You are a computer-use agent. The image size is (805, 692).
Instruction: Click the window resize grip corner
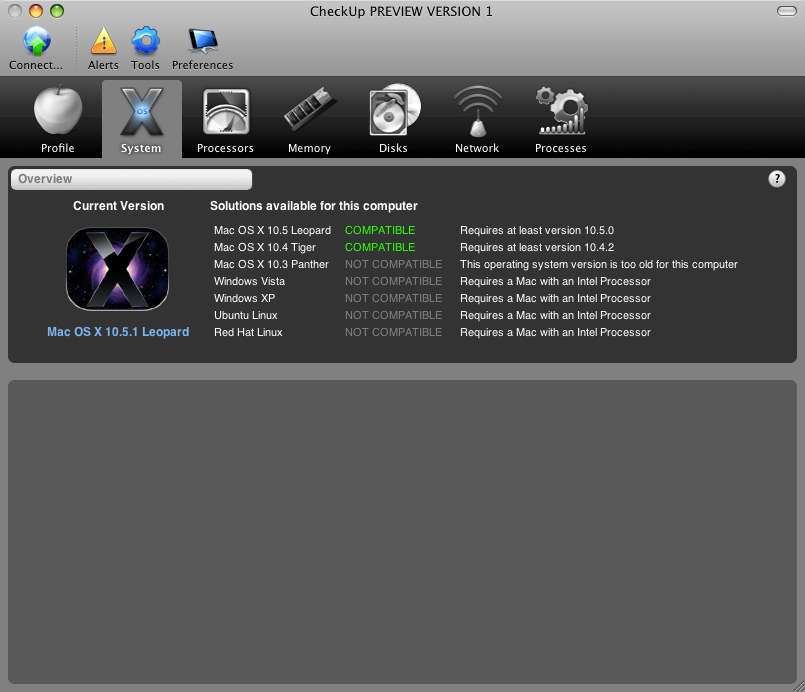click(798, 686)
